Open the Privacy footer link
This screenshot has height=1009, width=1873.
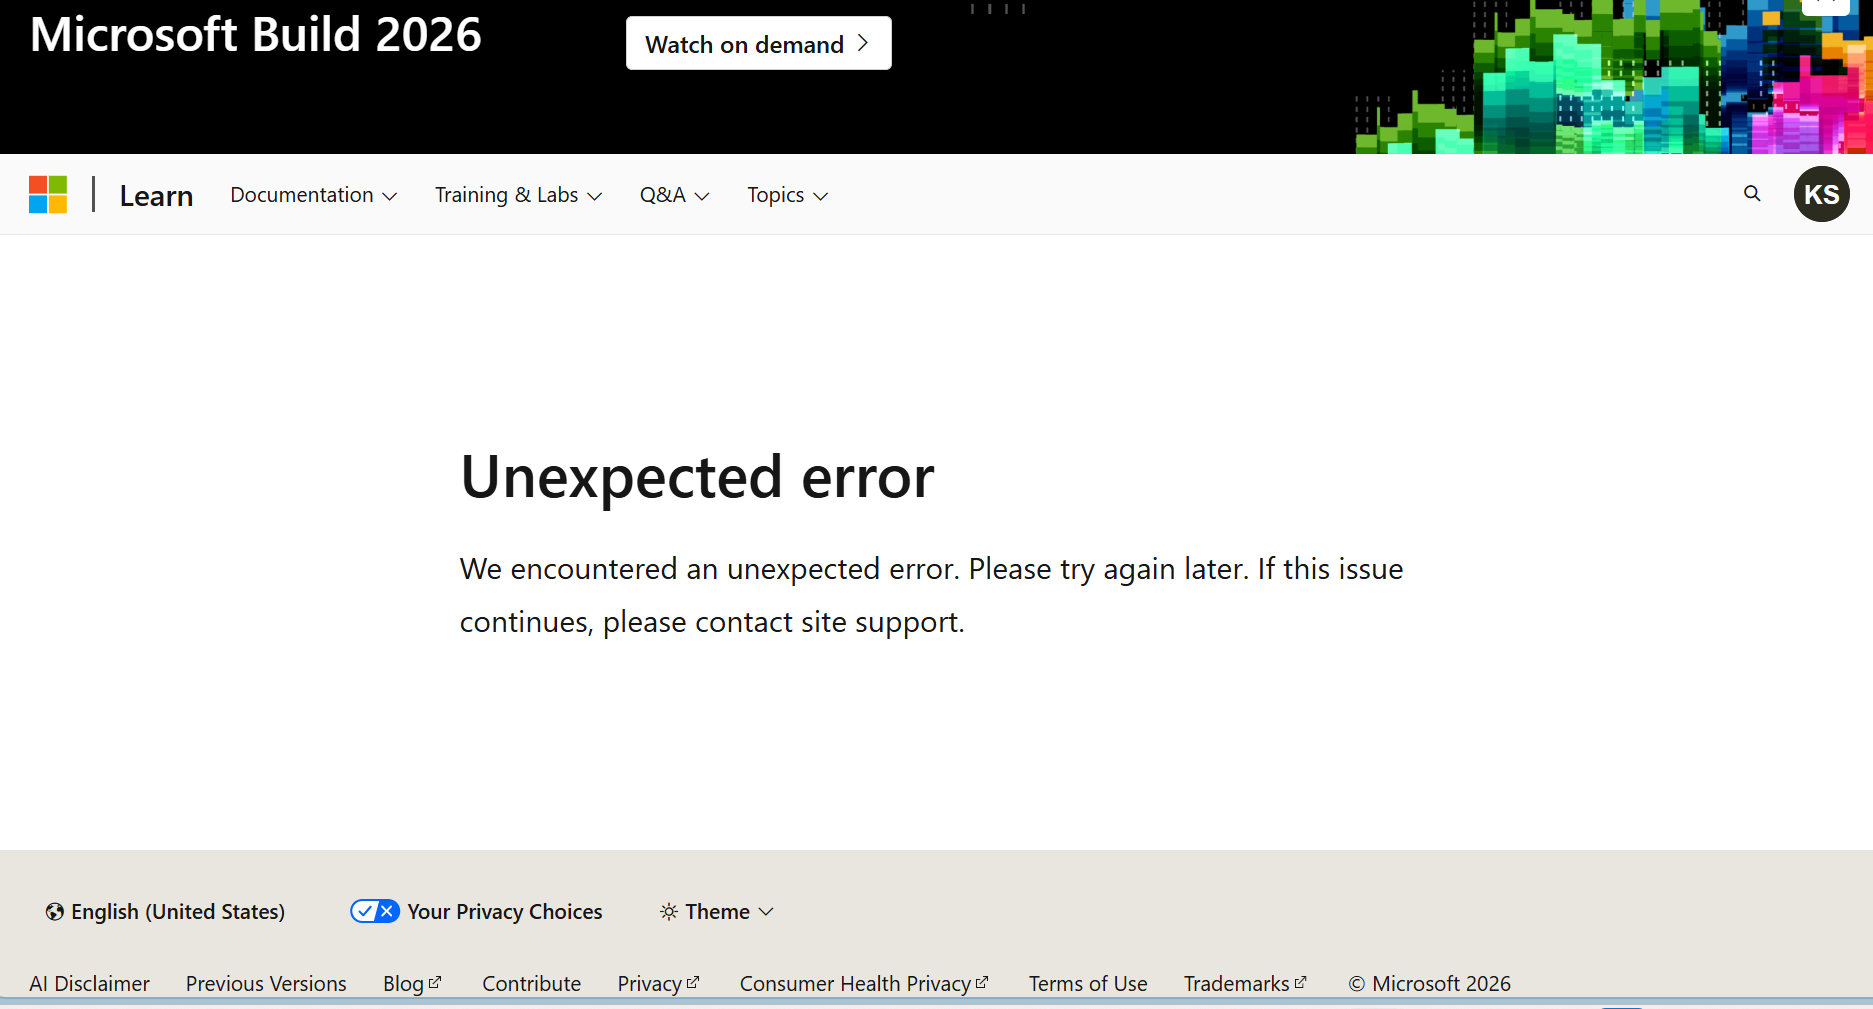658,984
